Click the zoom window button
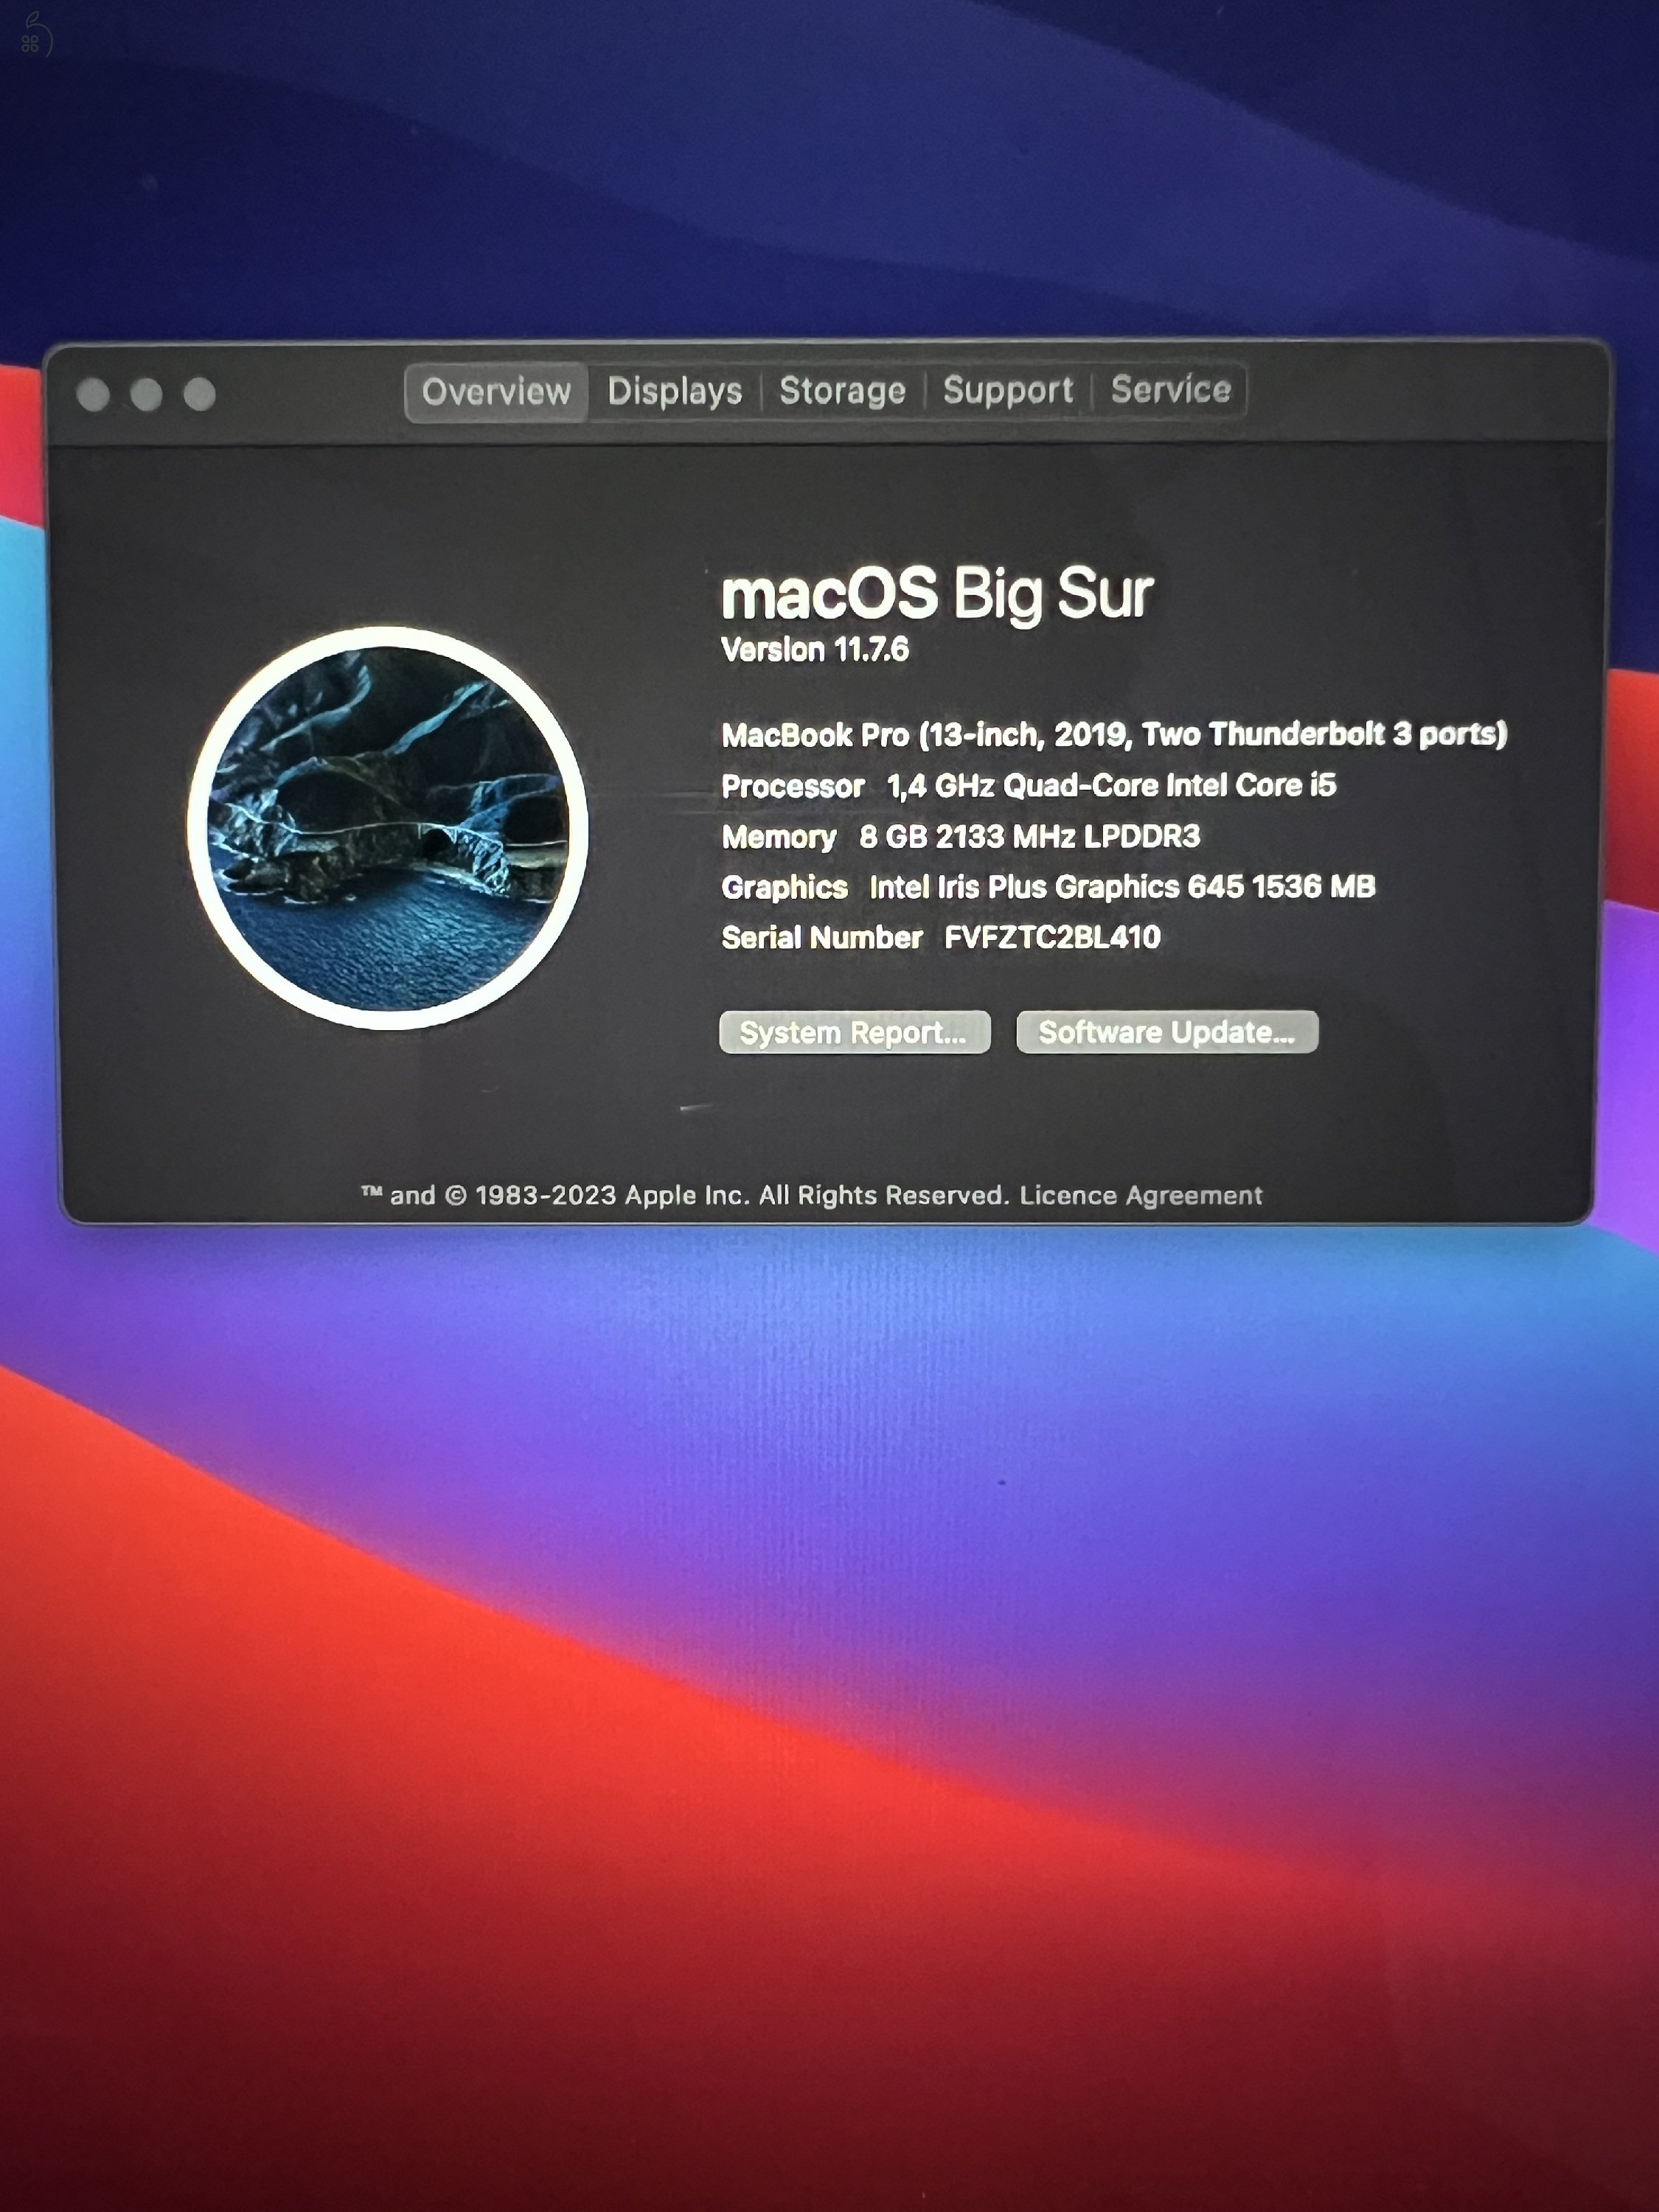1659x2212 pixels. pos(200,394)
